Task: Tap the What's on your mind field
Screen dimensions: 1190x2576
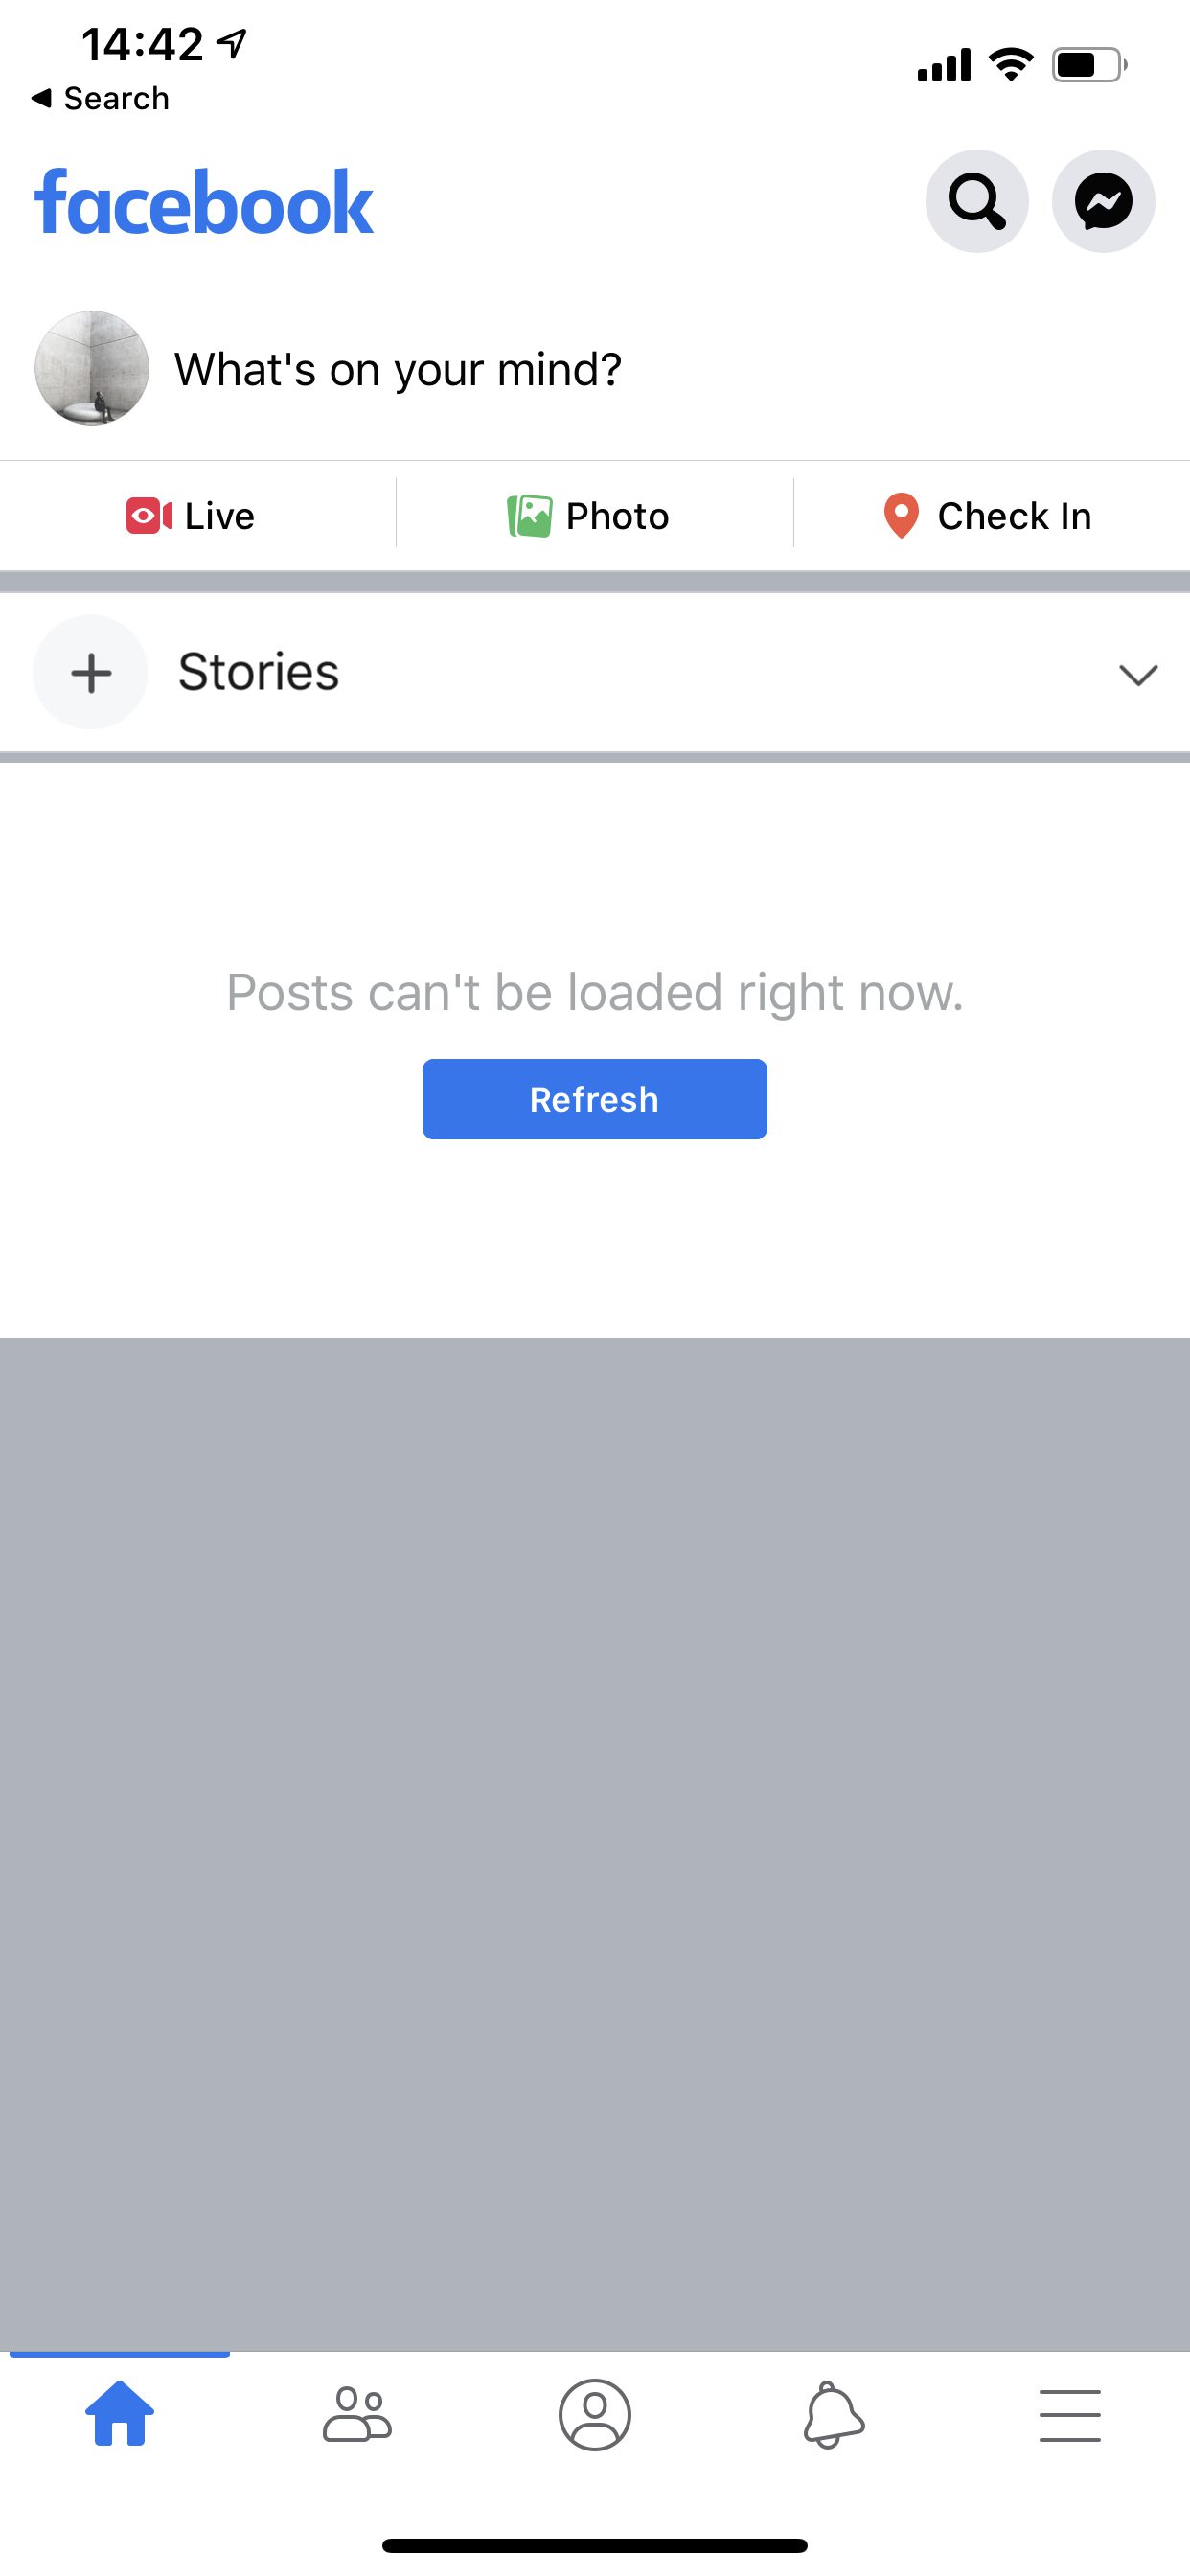Action: pyautogui.click(x=398, y=369)
